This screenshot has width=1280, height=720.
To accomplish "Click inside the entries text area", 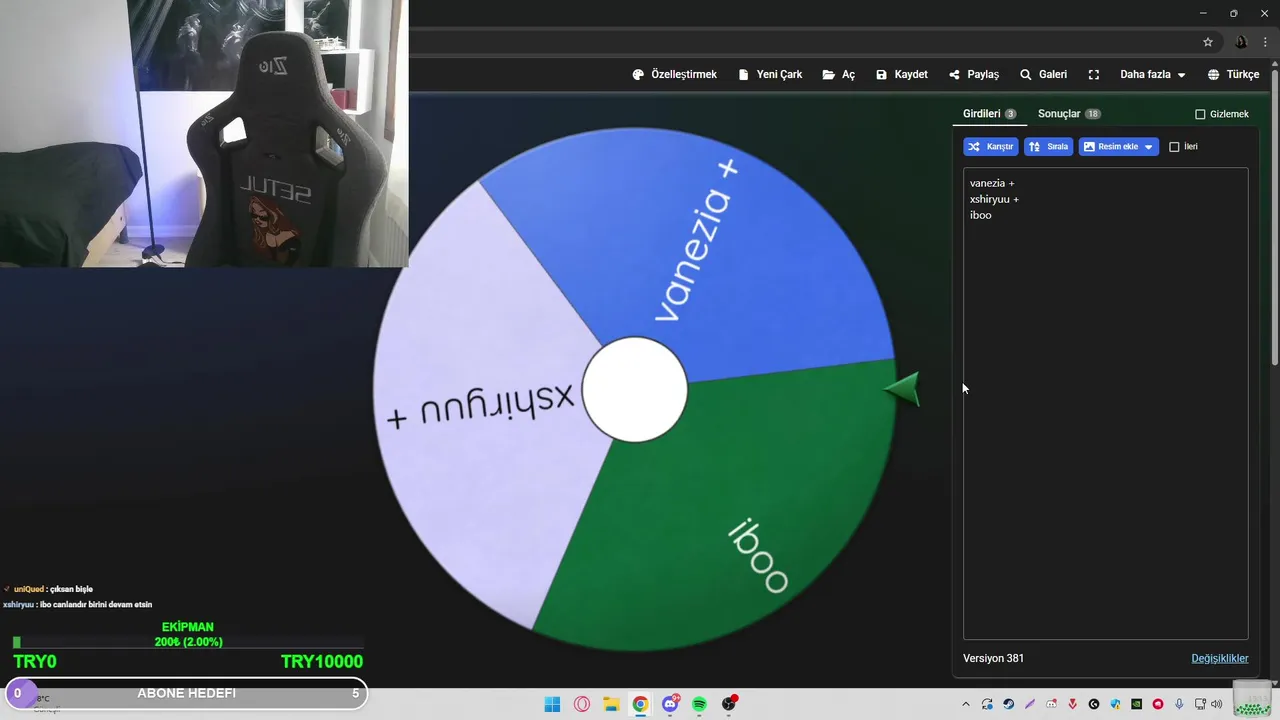I will click(x=1105, y=403).
